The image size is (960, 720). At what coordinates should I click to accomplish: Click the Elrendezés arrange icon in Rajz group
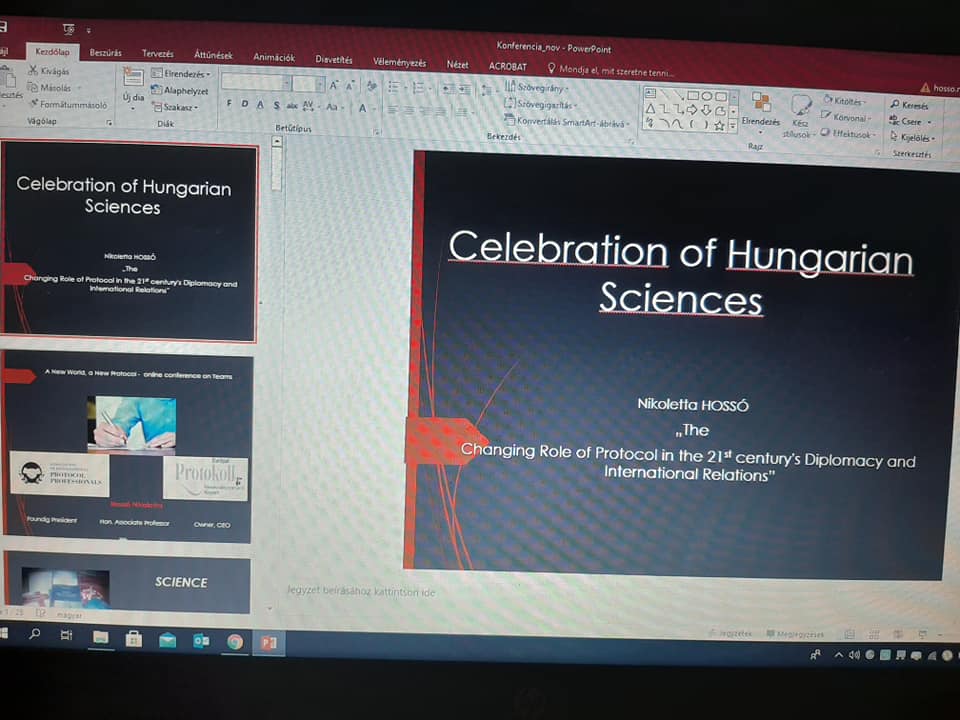pyautogui.click(x=761, y=104)
